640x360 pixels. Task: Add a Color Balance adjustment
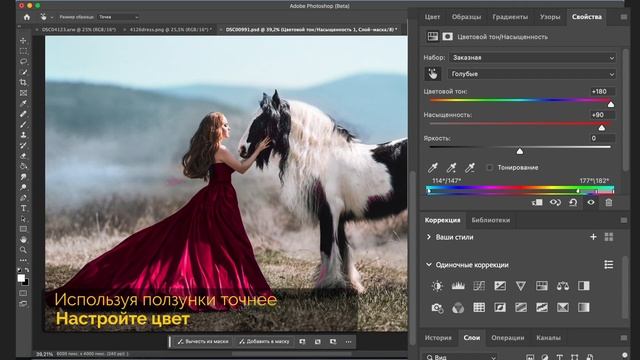tap(562, 286)
